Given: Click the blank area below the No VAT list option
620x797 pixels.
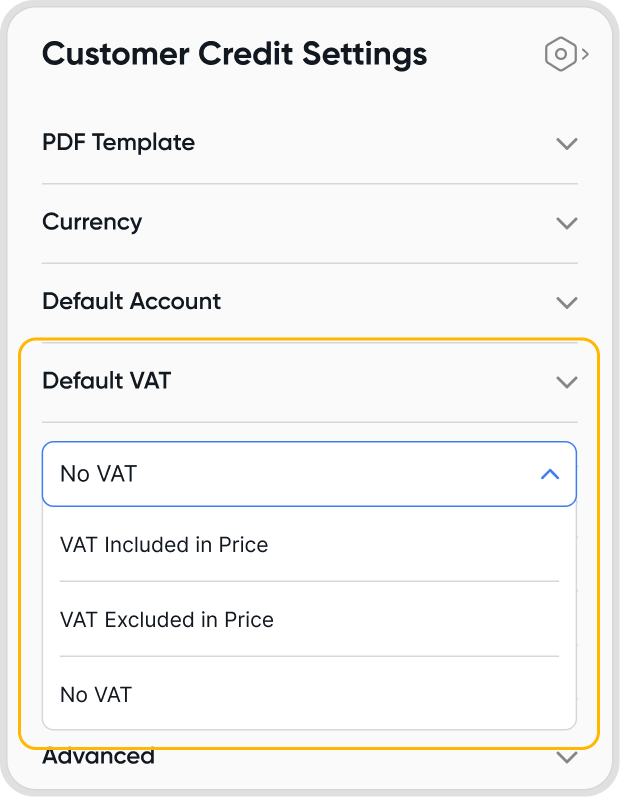Looking at the screenshot, I should tap(300, 723).
